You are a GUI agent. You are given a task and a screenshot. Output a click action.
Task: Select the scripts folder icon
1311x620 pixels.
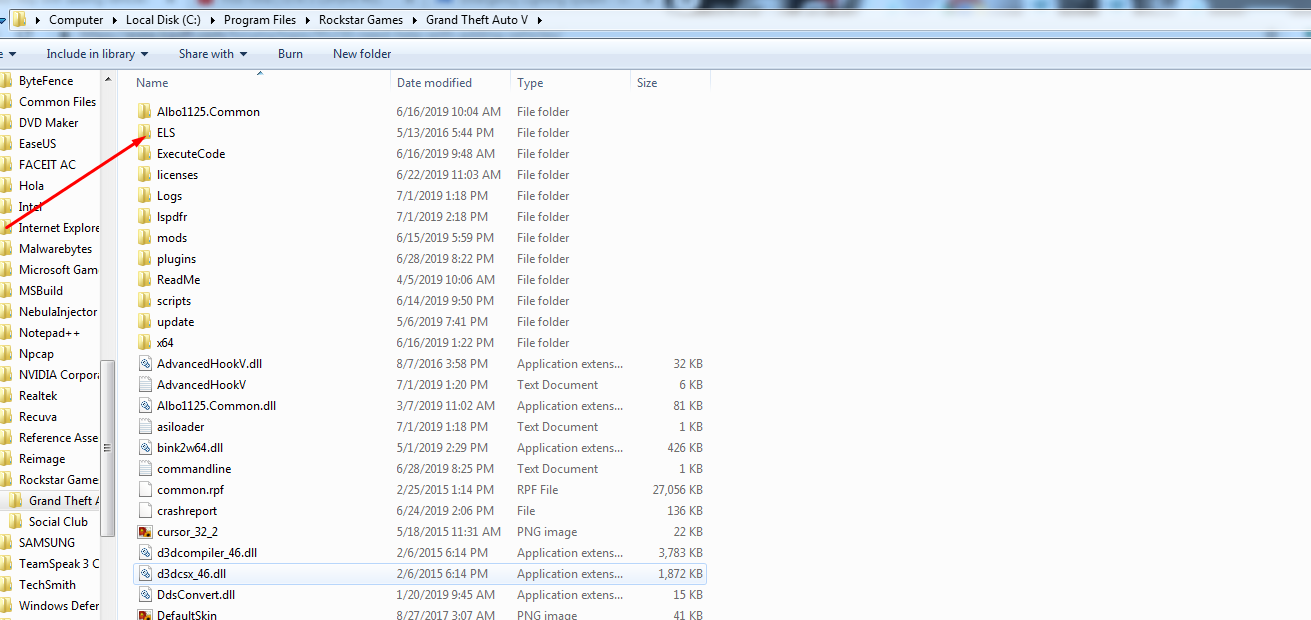[x=145, y=301]
